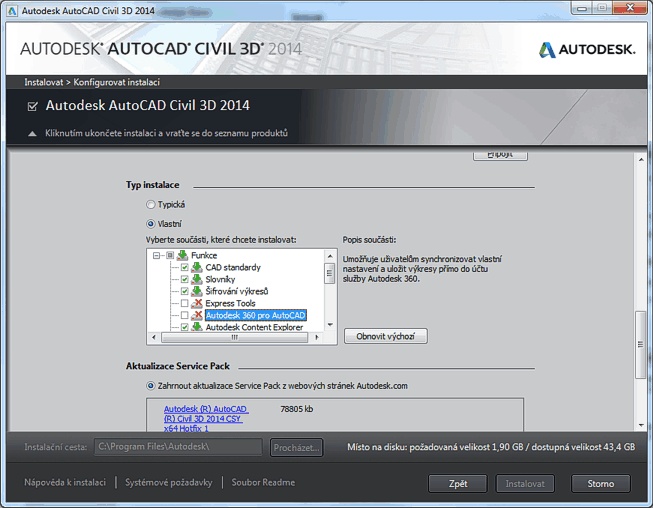Click the Místo na disku status text

coord(491,447)
